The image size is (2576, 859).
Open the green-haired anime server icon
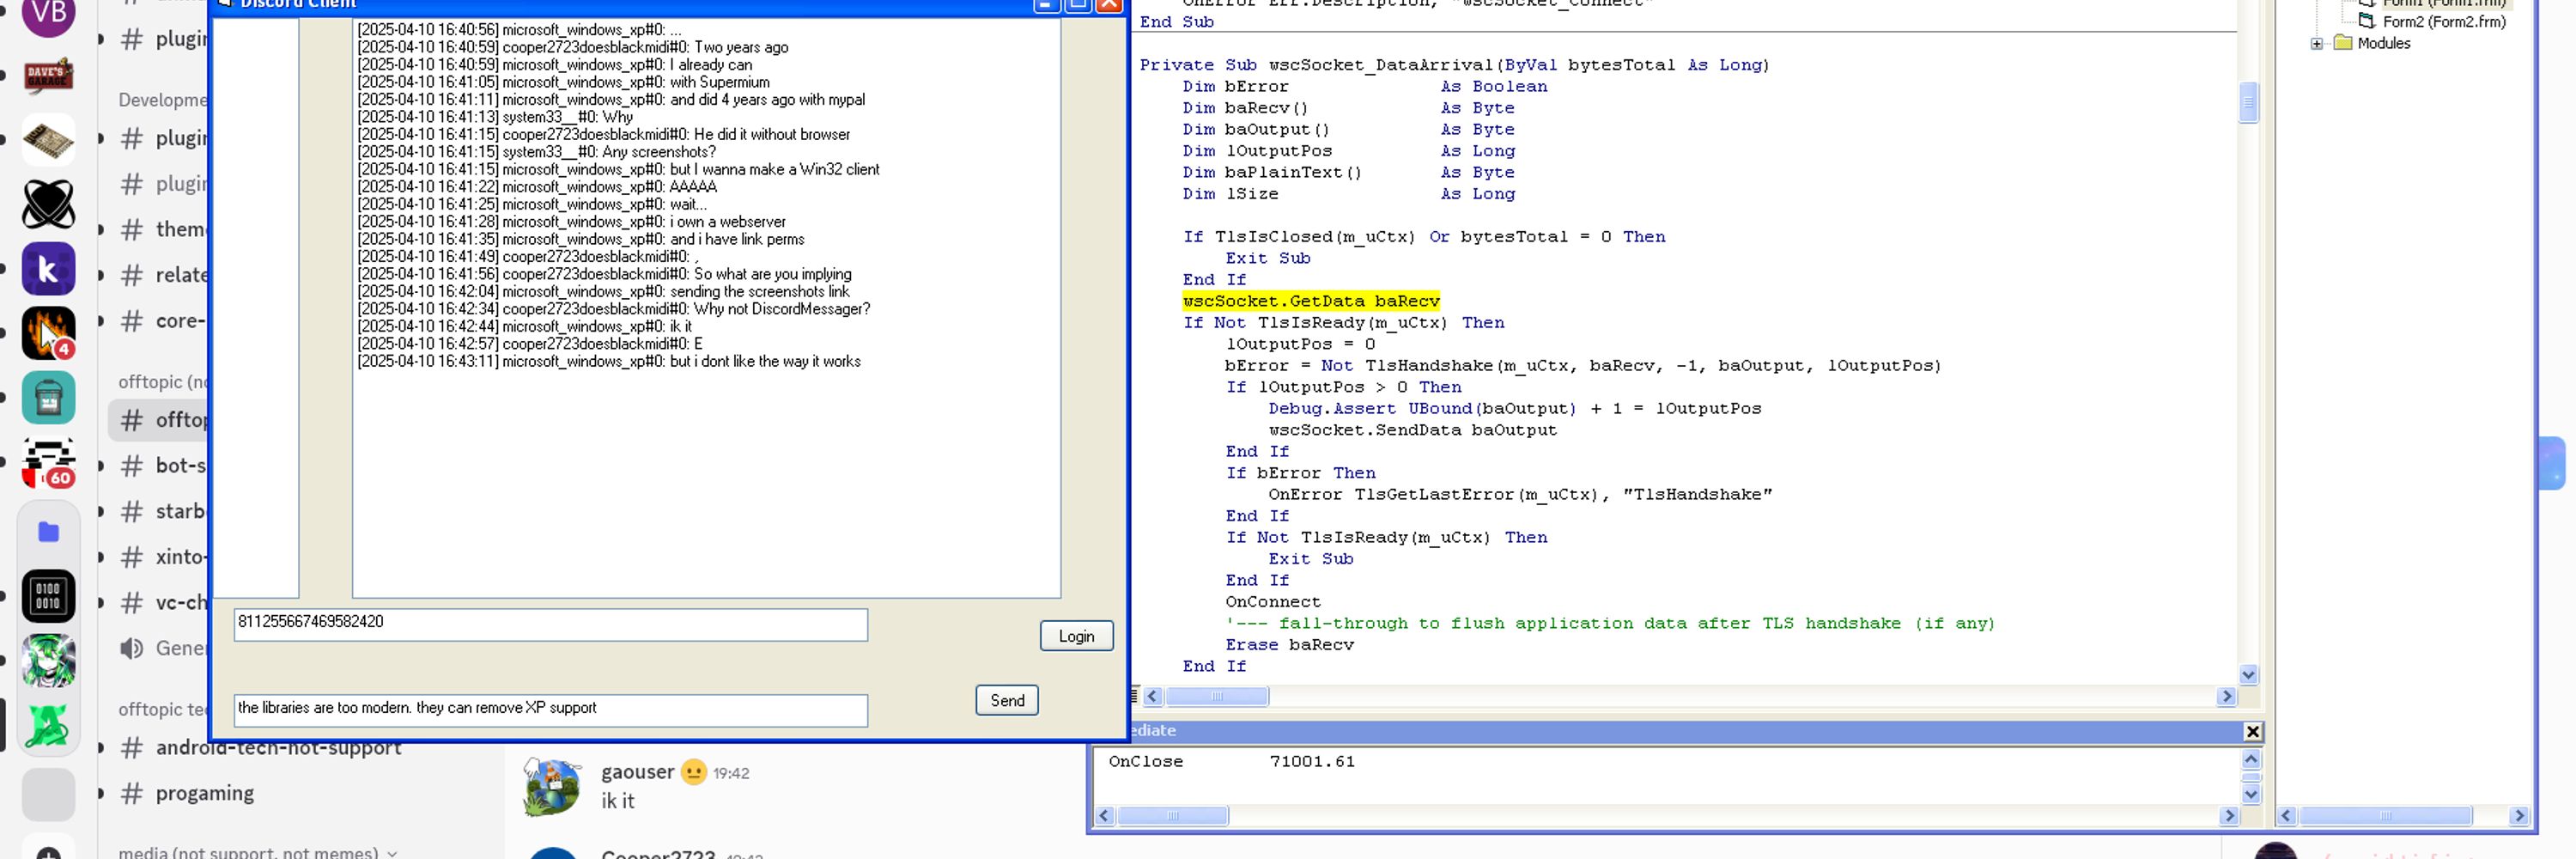tap(48, 661)
